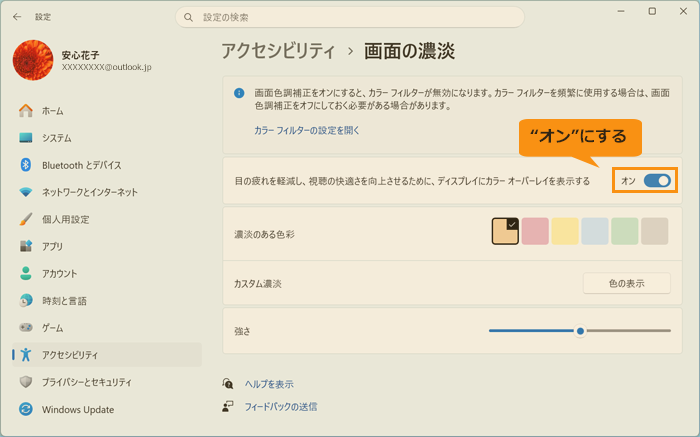Select Windows Update in sidebar
The image size is (700, 437).
pos(107,409)
